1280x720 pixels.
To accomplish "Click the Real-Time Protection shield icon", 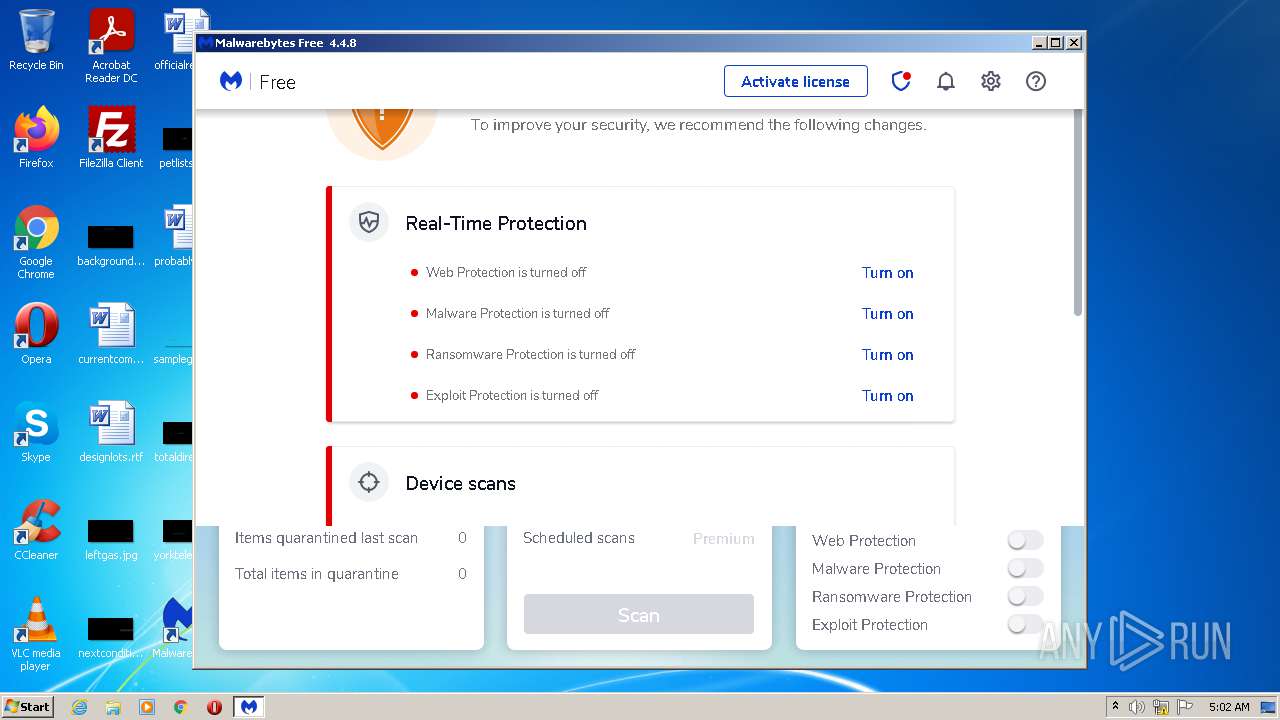I will click(x=369, y=222).
